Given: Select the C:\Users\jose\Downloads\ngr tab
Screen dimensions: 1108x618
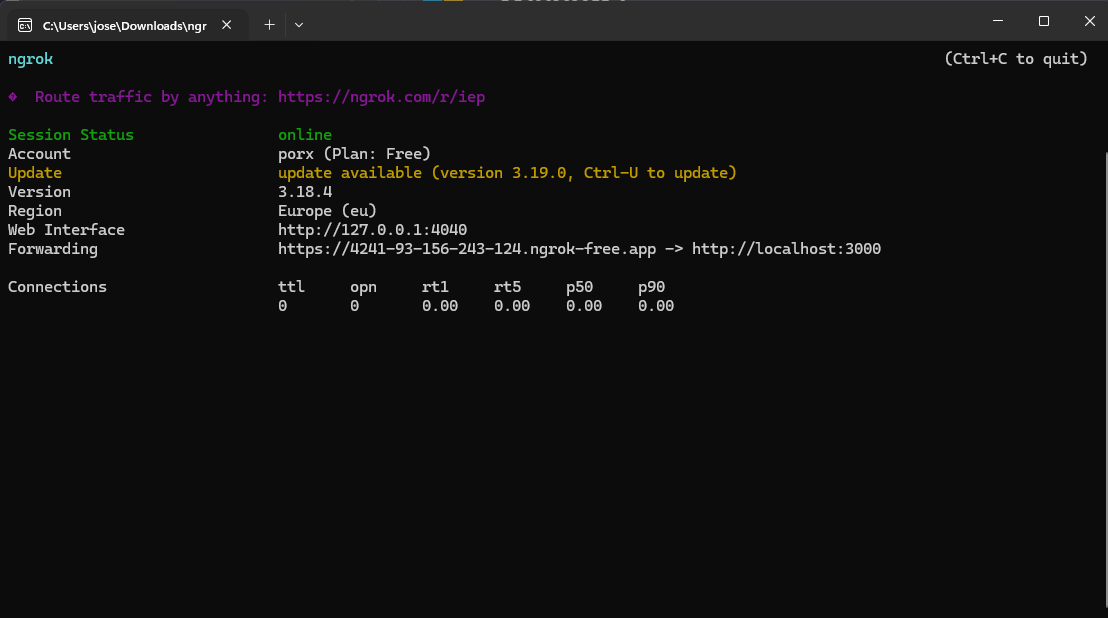Looking at the screenshot, I should [127, 25].
